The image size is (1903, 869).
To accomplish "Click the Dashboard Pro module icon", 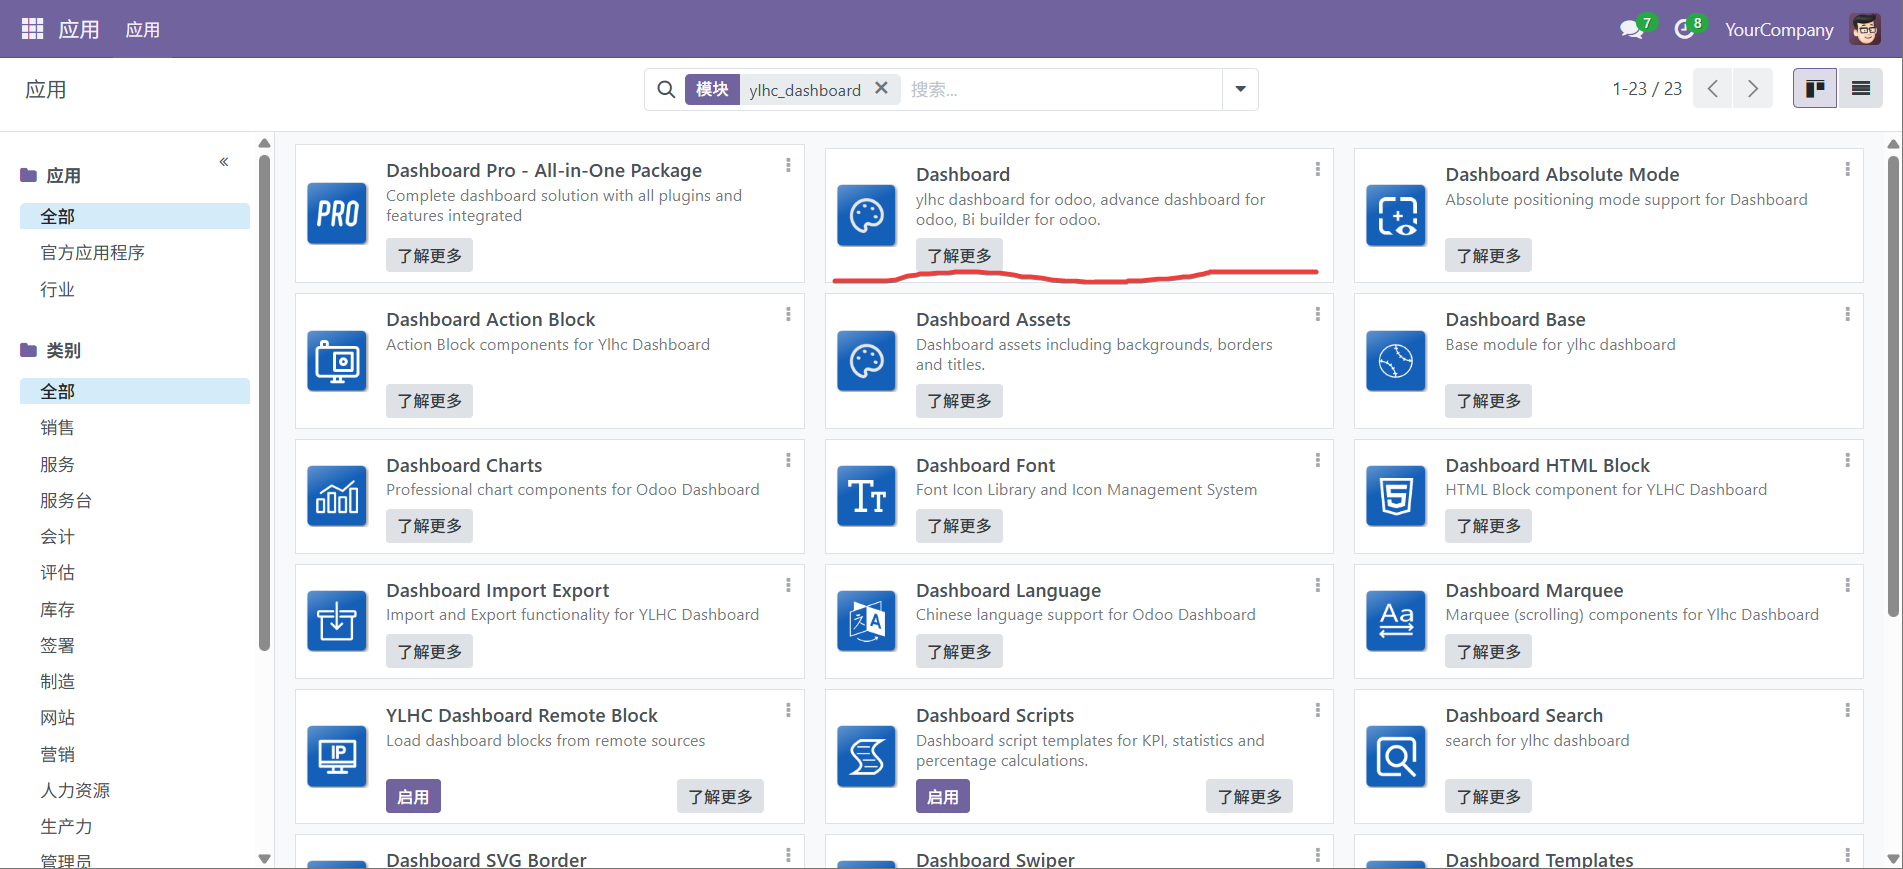I will (337, 214).
